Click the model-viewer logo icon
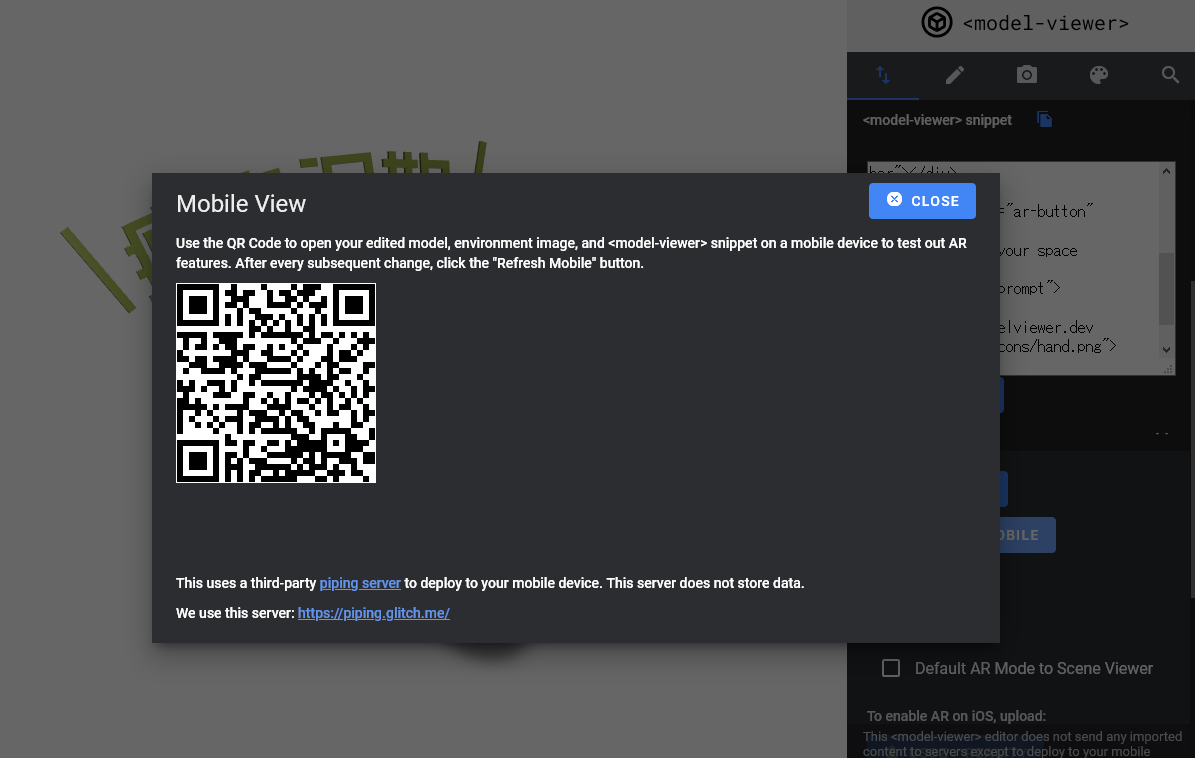 937,22
